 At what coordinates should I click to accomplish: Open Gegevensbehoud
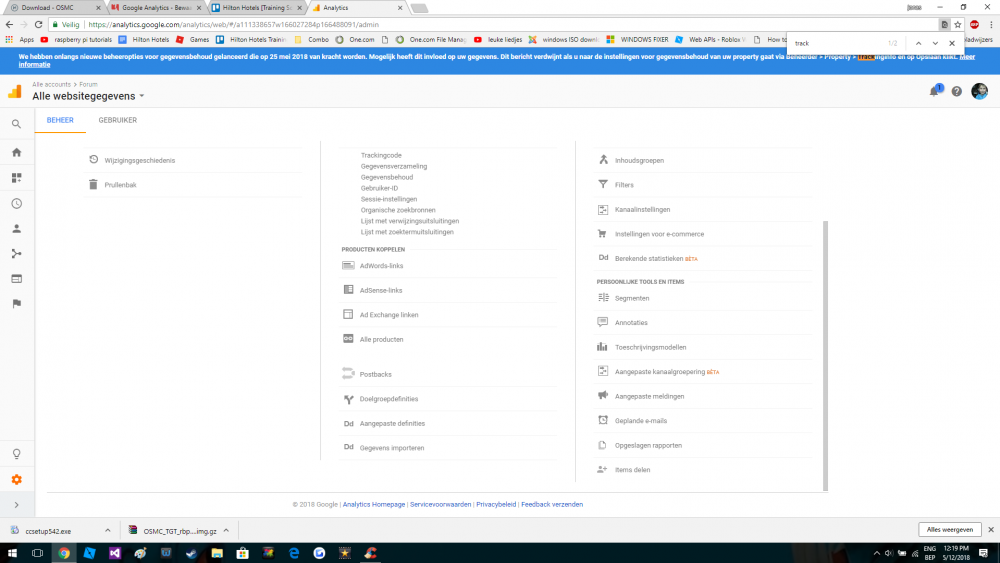coord(386,177)
